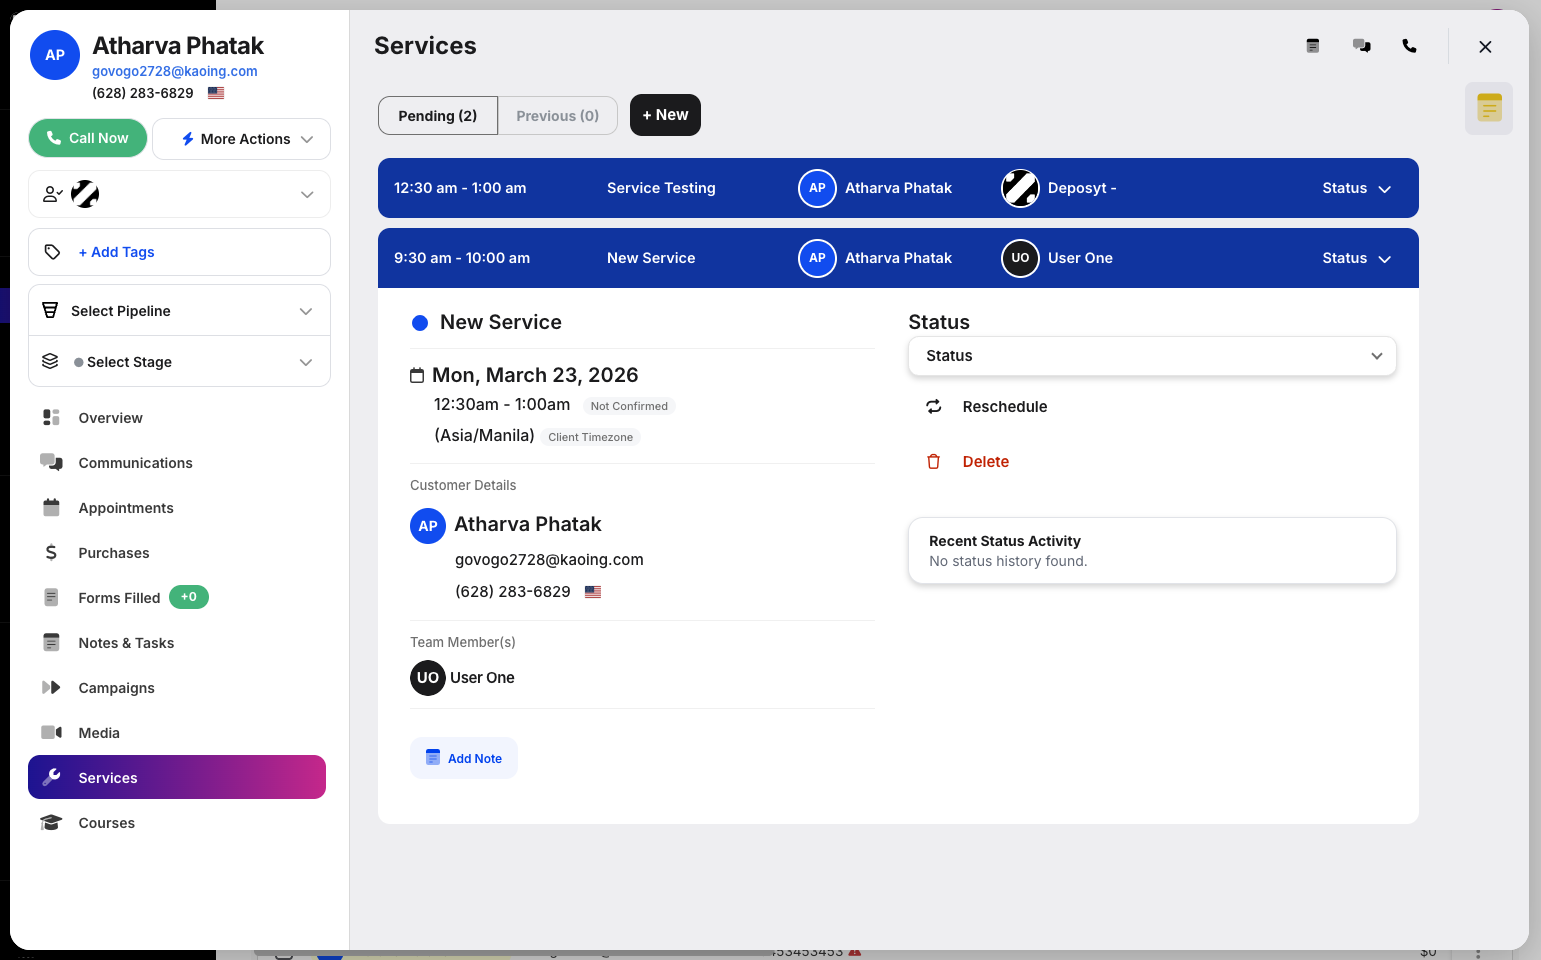Click the UO avatar under Team Member(s)
The height and width of the screenshot is (960, 1541).
(x=428, y=678)
